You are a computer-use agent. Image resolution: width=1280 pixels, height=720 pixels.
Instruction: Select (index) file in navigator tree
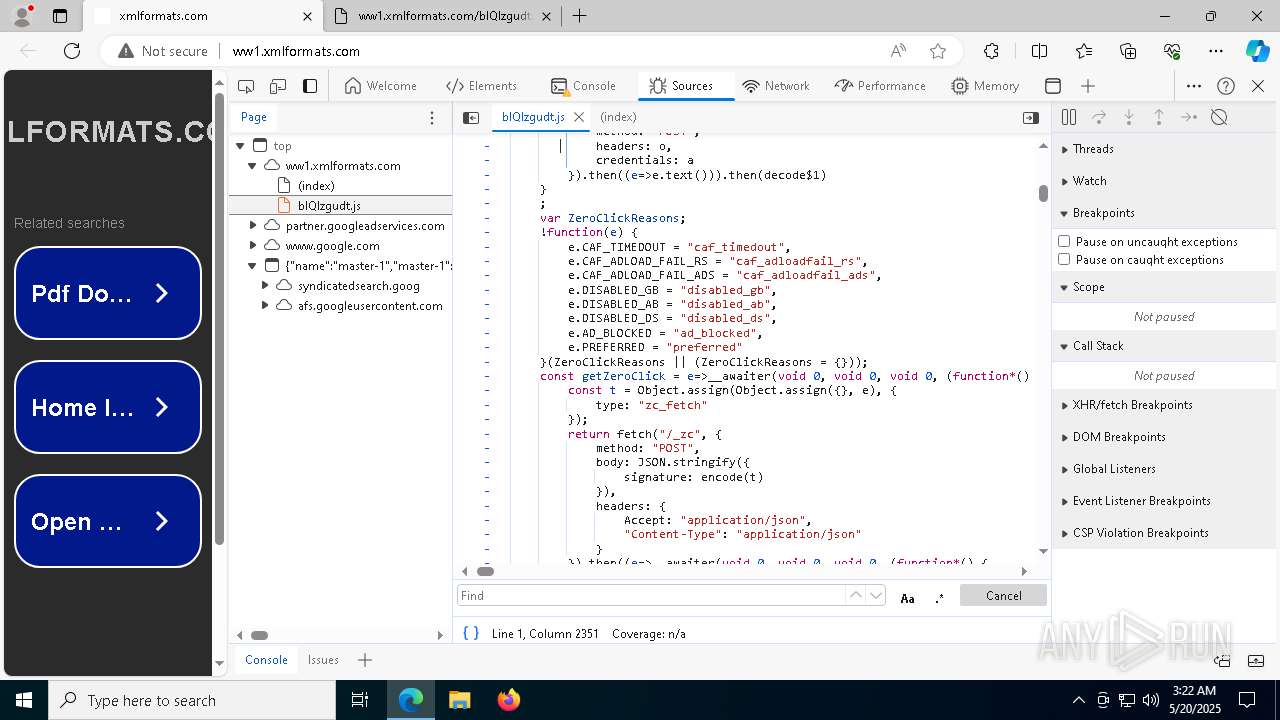[x=316, y=186]
